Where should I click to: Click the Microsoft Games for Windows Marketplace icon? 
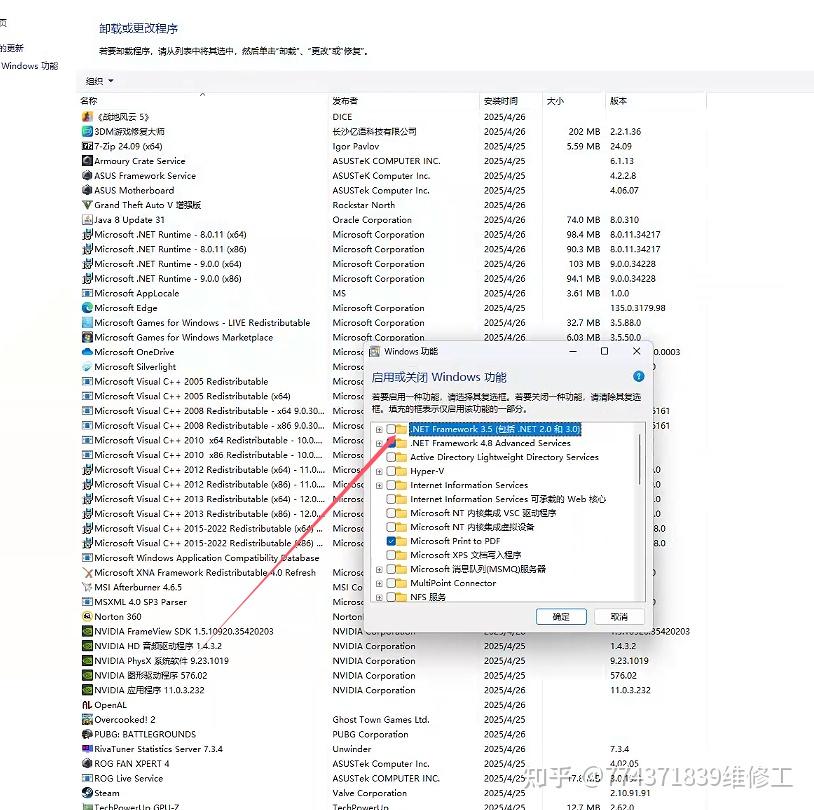pyautogui.click(x=87, y=338)
